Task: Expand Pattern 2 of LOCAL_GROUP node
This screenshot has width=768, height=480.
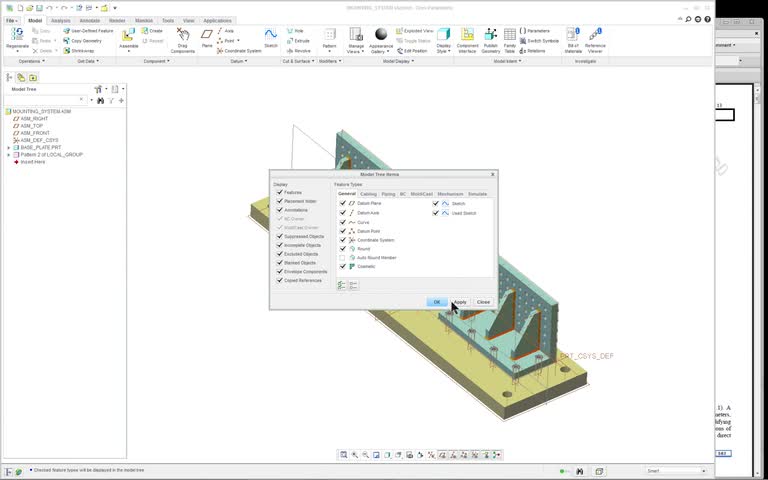Action: point(8,155)
